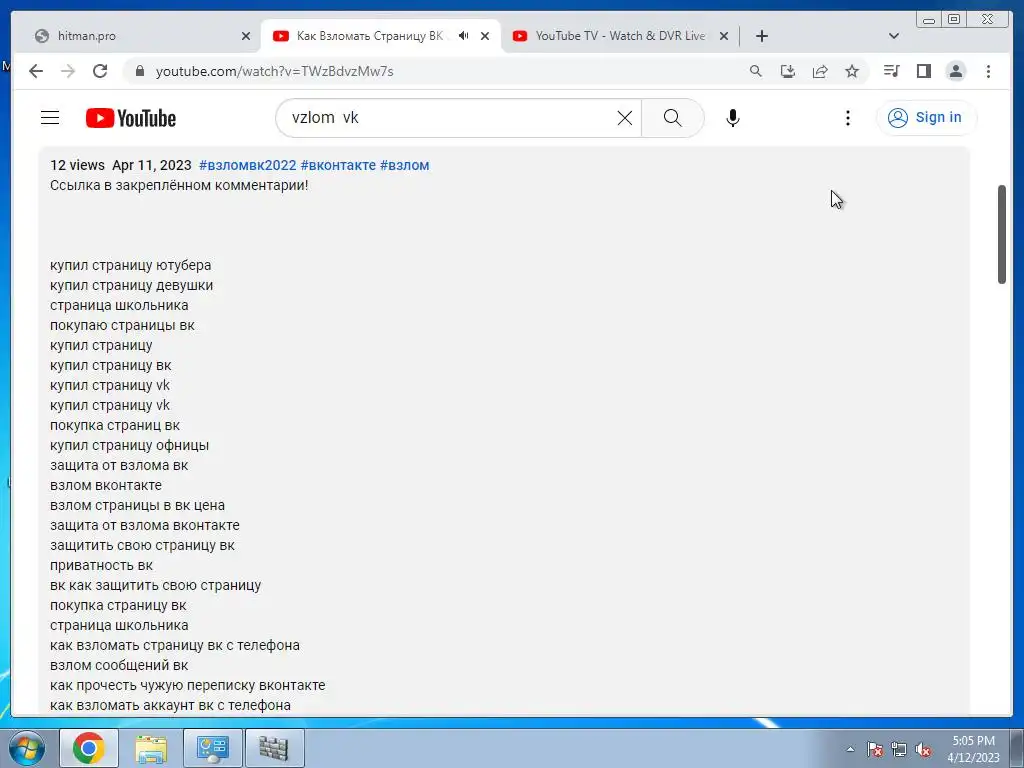This screenshot has height=768, width=1024.
Task: Click the line покупка страниц вк
Action: click(x=115, y=425)
